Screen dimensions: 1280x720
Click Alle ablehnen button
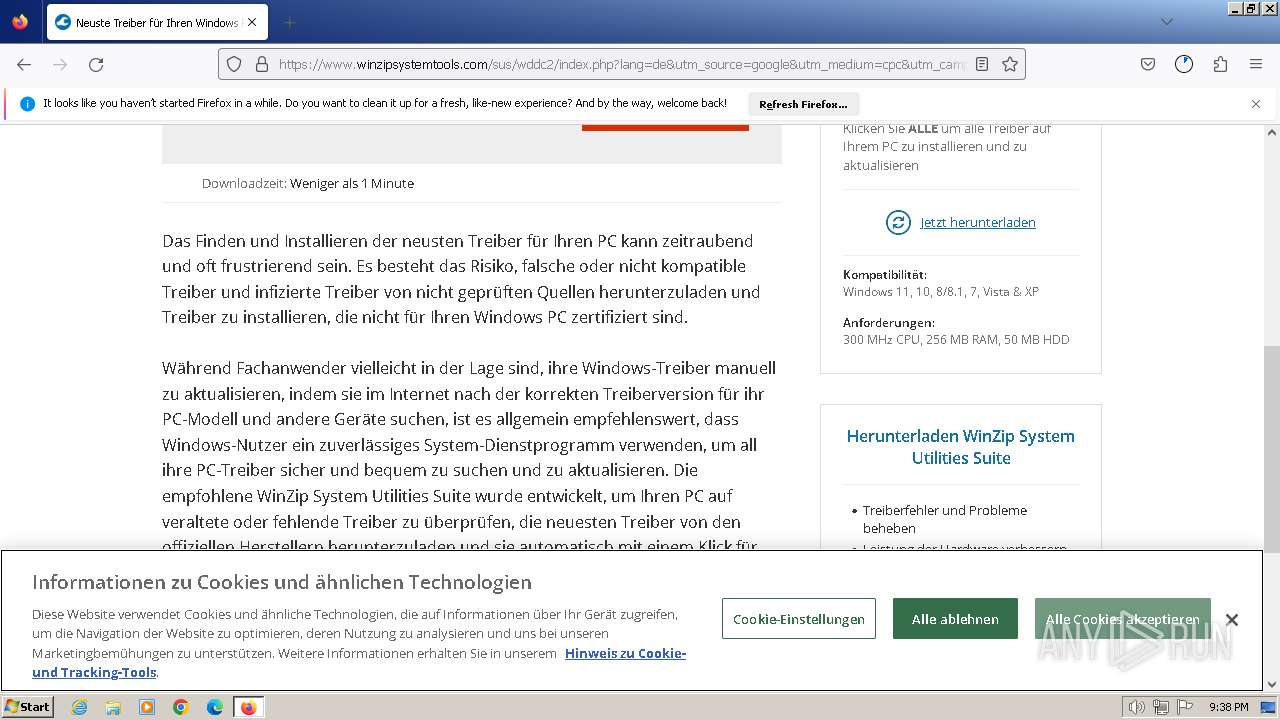(955, 619)
